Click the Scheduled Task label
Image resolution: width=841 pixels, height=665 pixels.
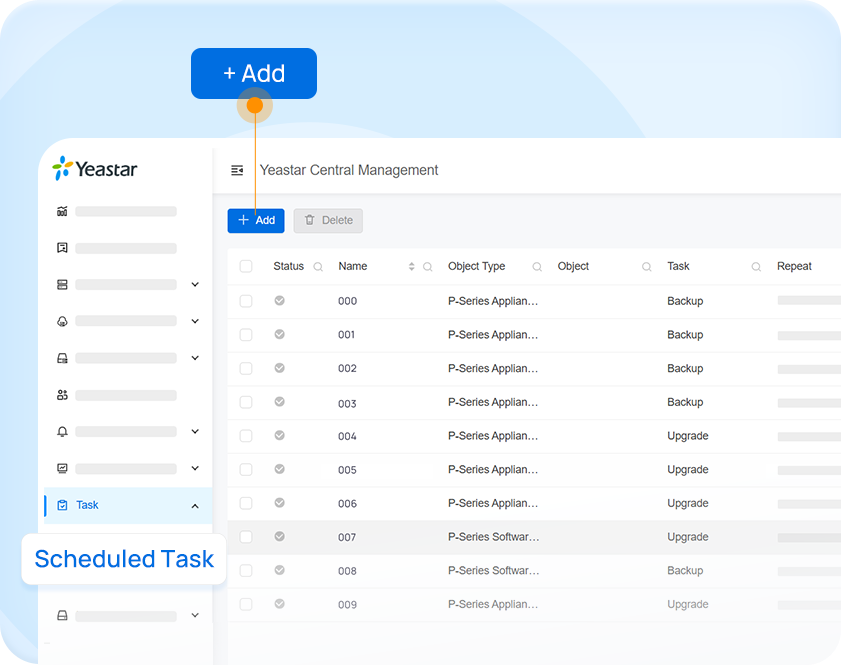pyautogui.click(x=123, y=559)
